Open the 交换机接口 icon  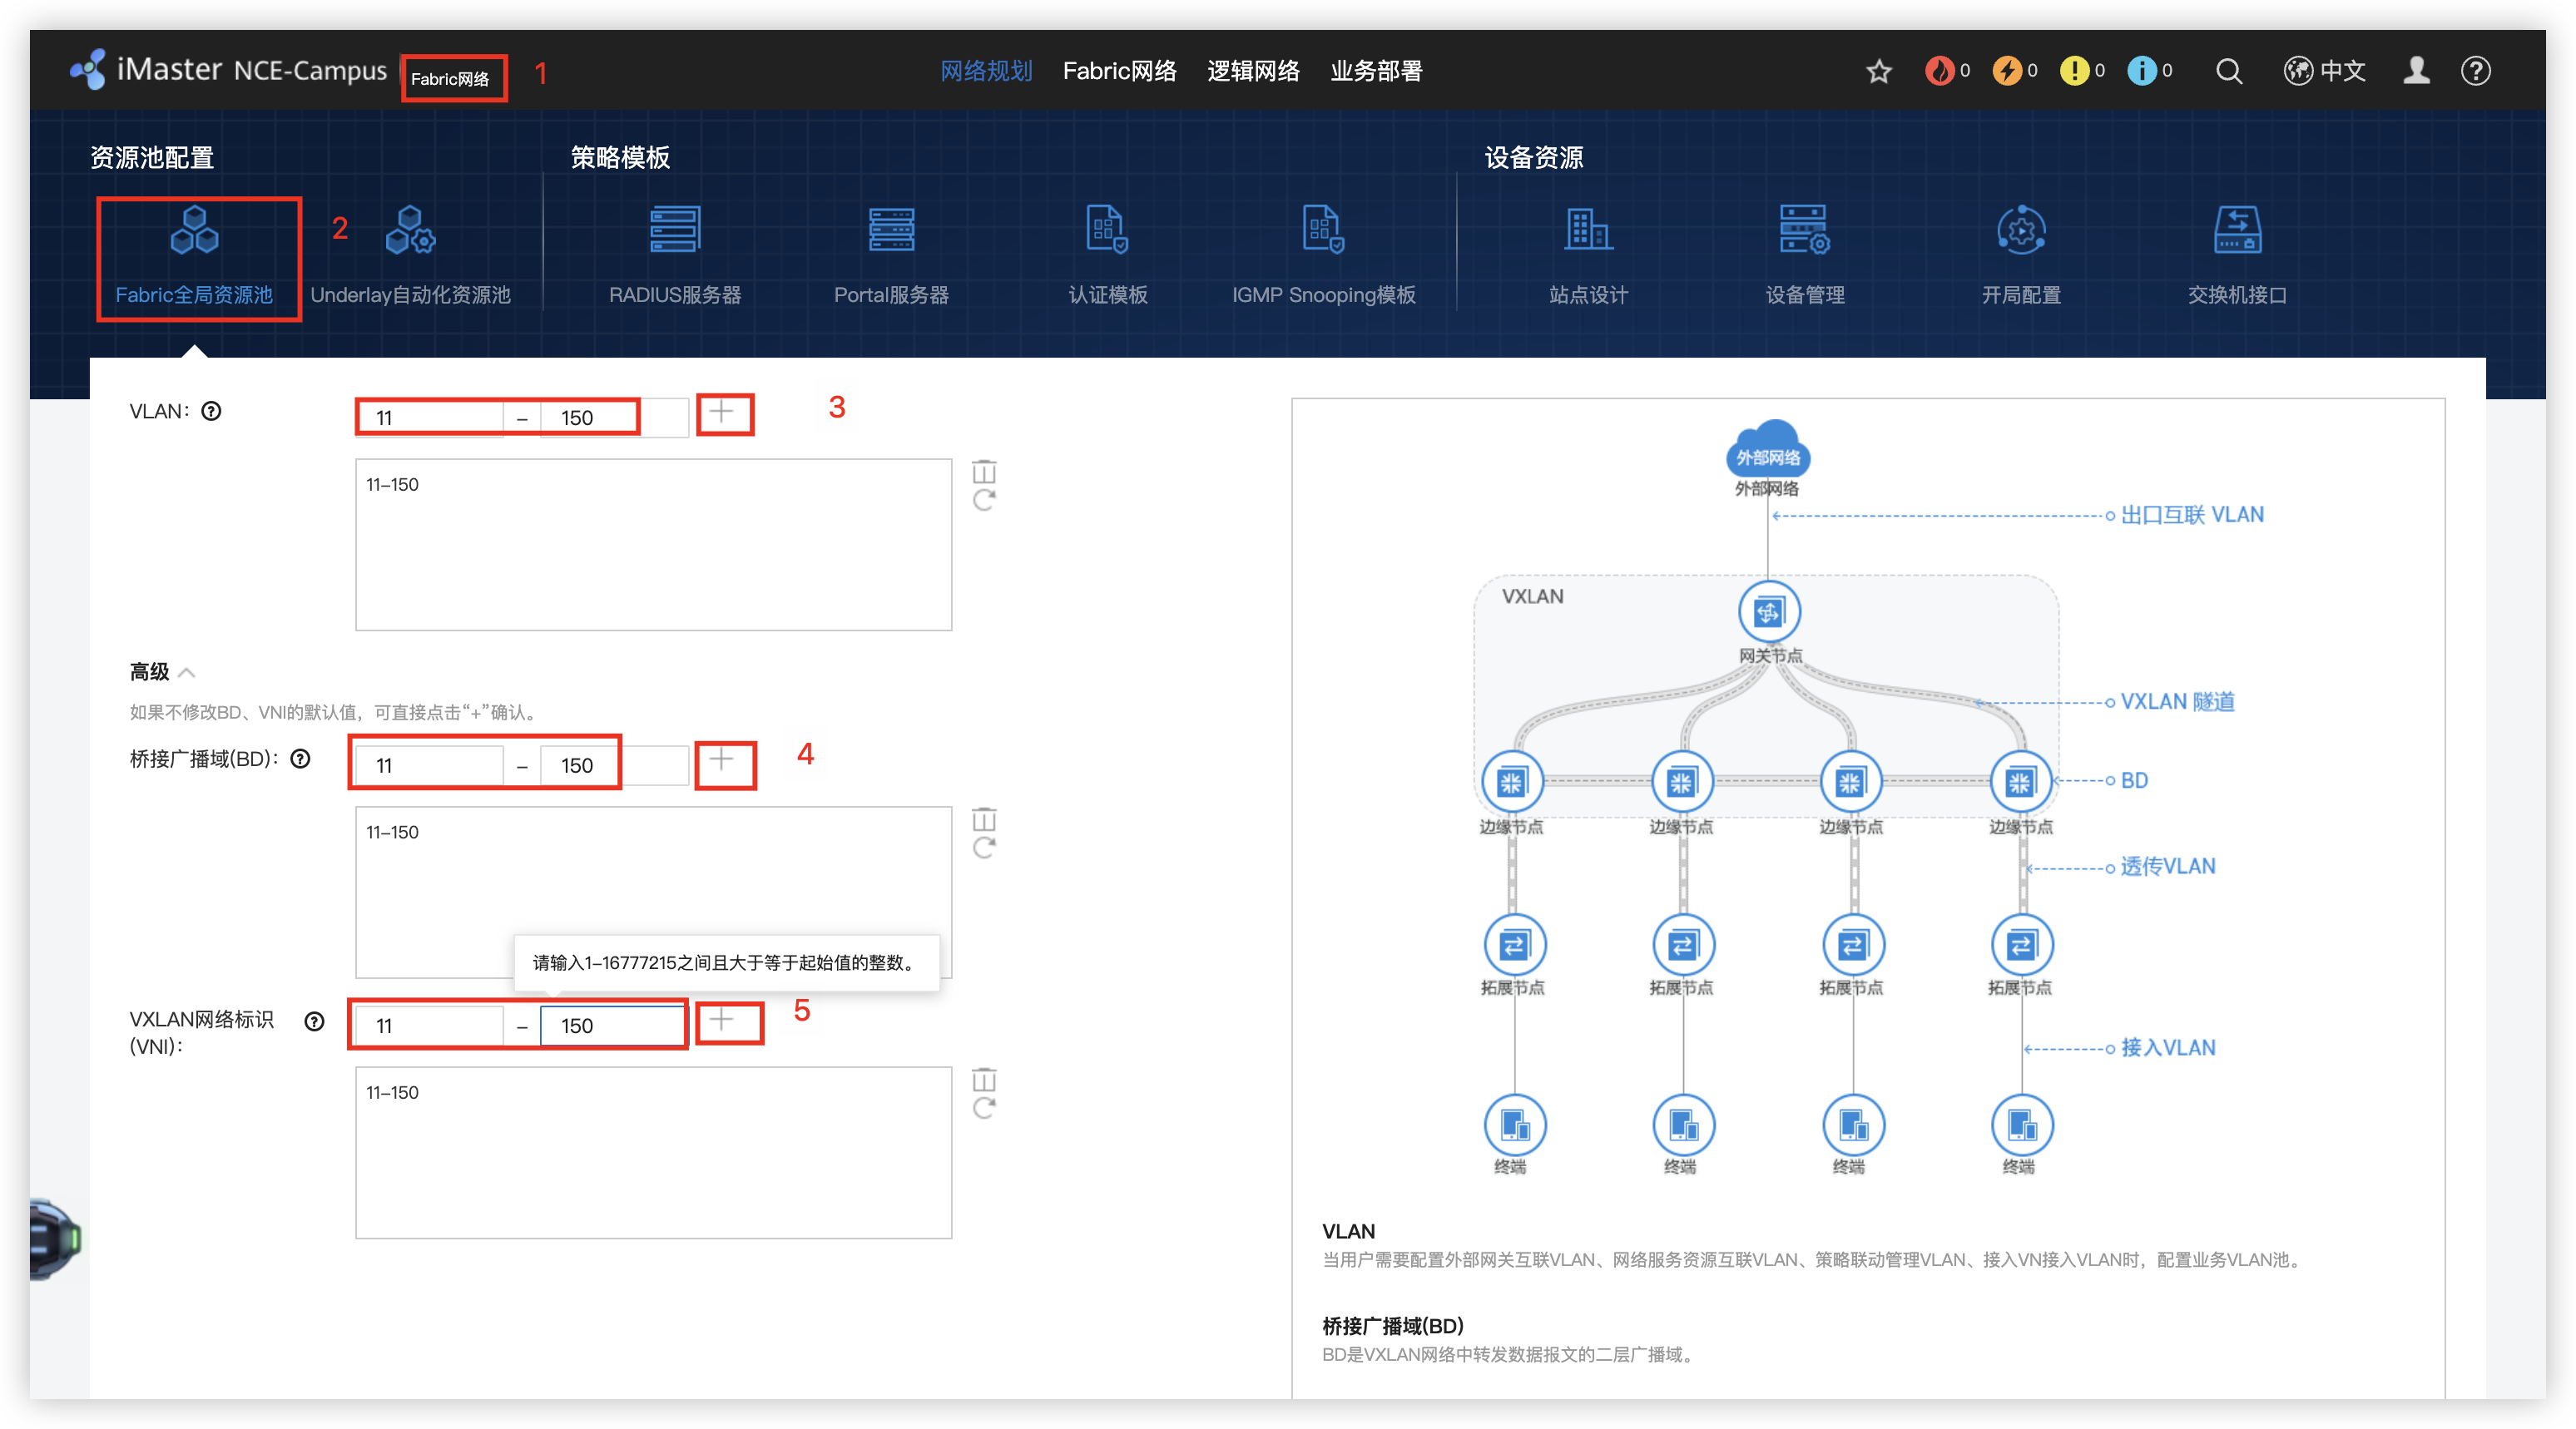2237,232
